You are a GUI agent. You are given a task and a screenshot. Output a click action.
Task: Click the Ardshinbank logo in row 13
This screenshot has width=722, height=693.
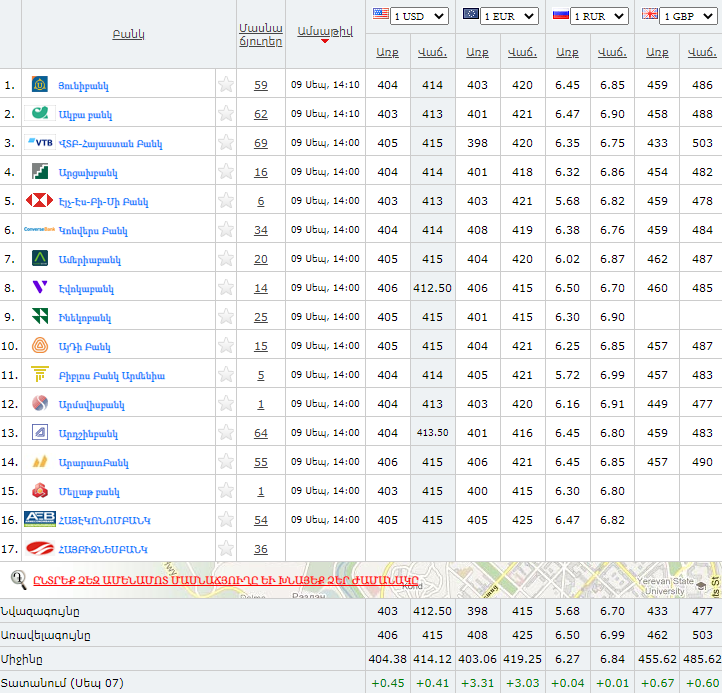[40, 432]
